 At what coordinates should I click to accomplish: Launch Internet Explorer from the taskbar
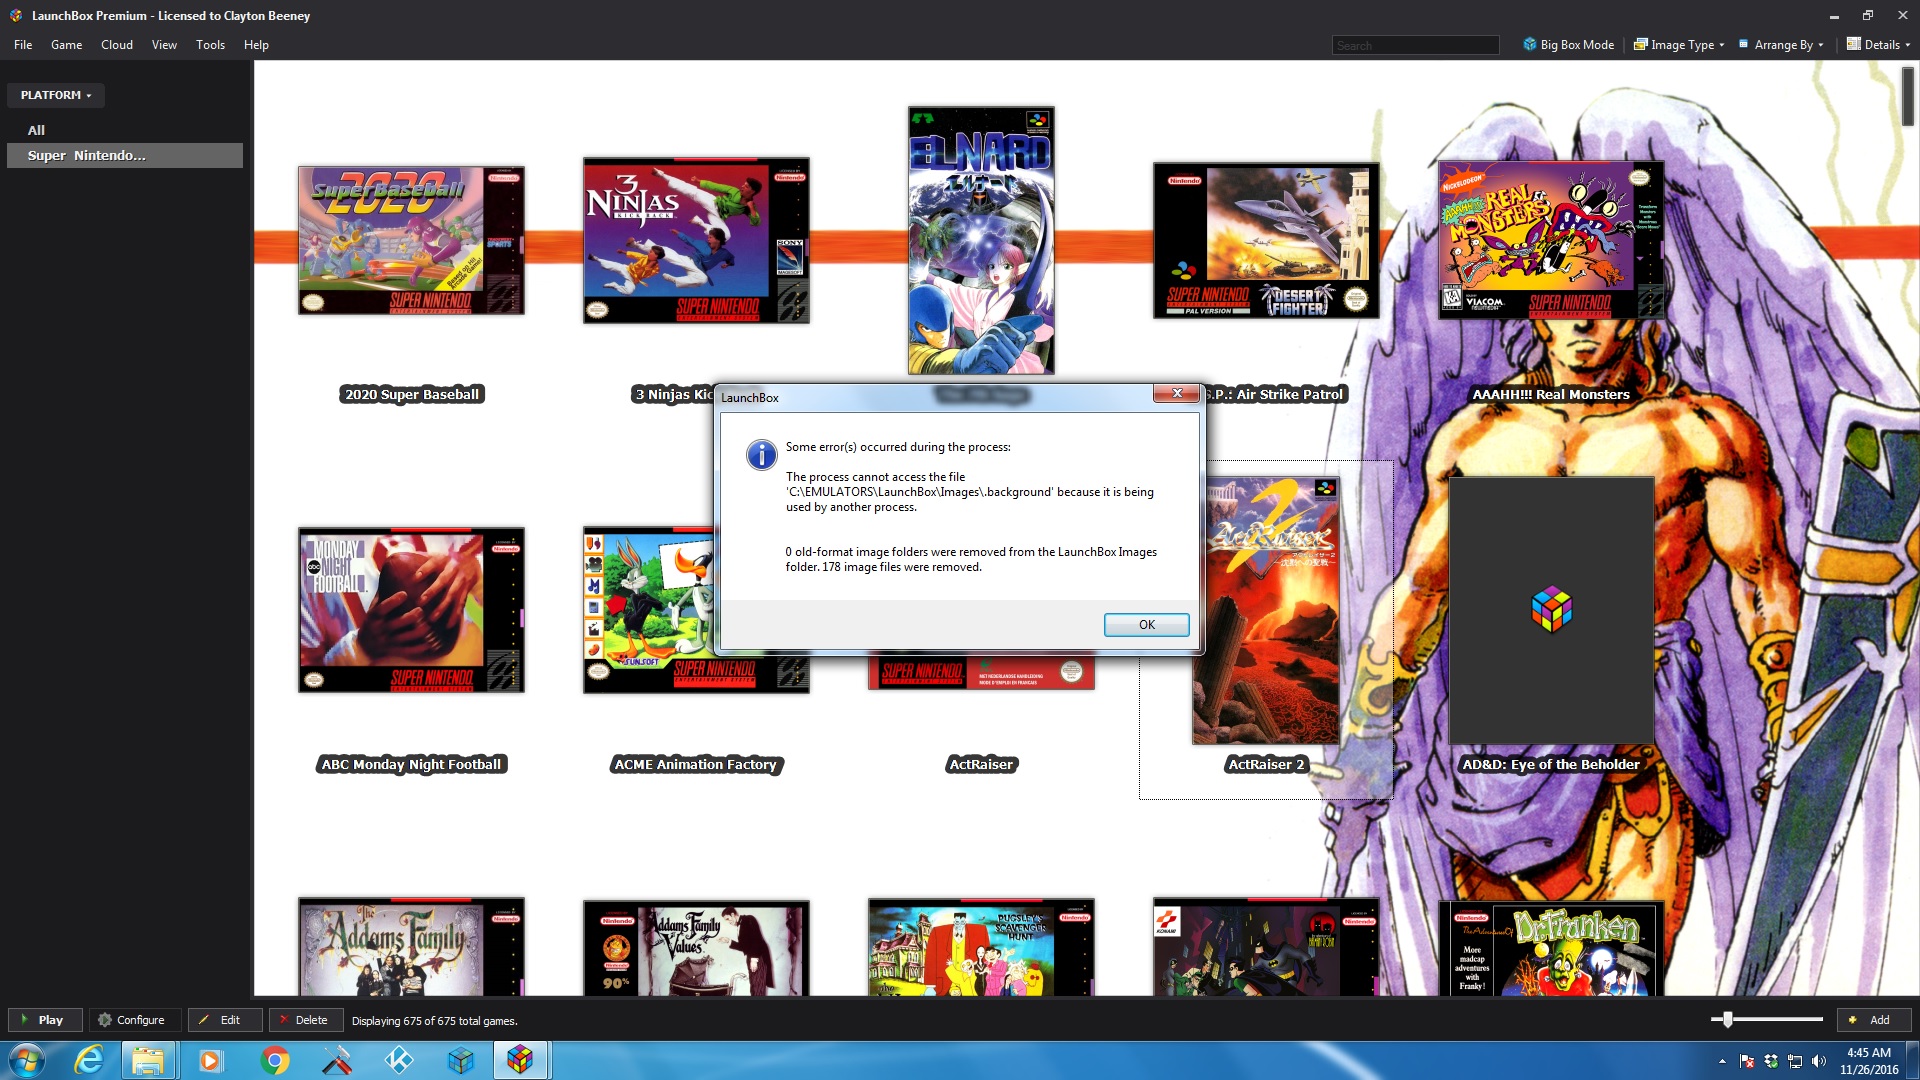point(89,1060)
